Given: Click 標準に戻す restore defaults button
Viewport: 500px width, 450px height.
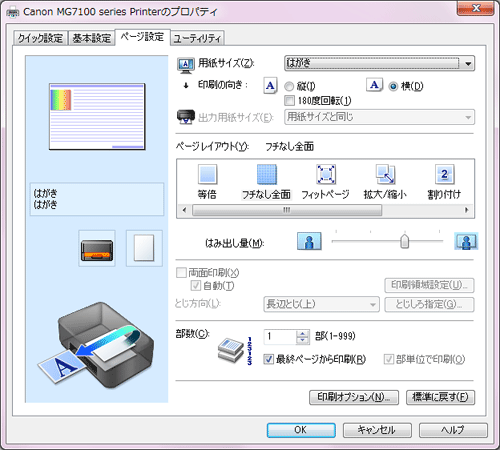Looking at the screenshot, I should (440, 397).
